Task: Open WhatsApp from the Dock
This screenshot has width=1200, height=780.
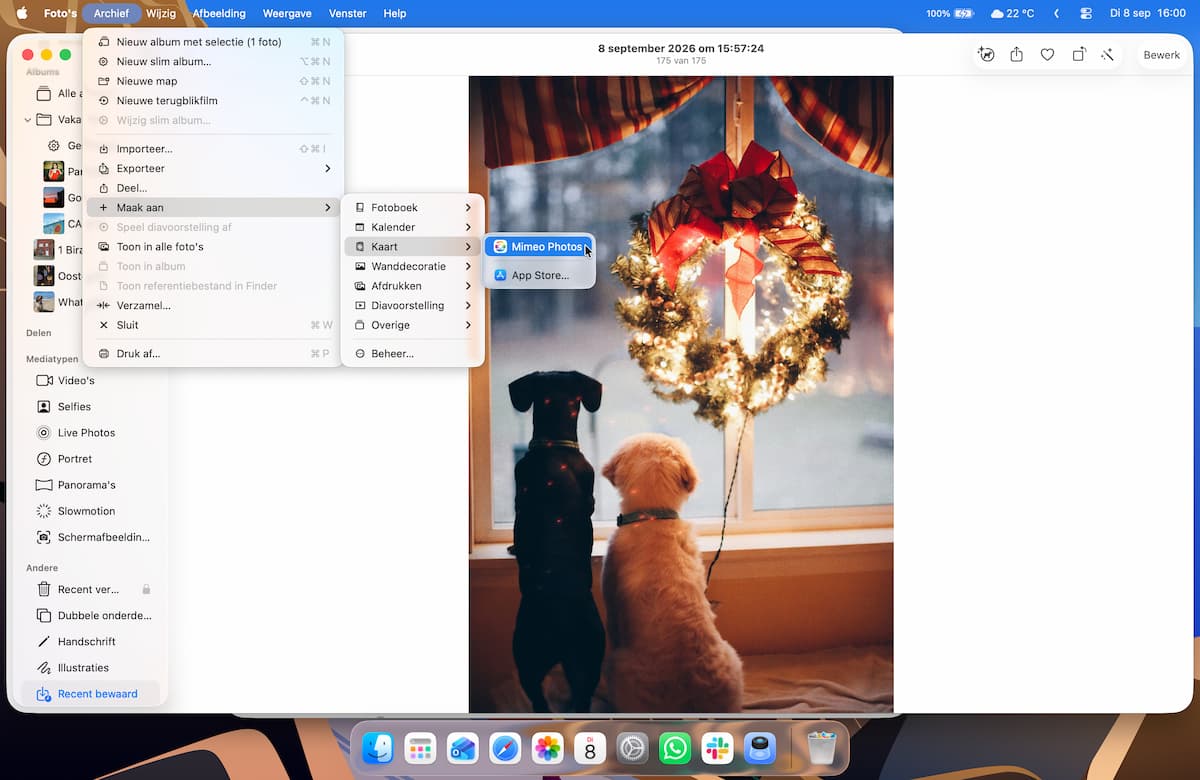Action: pyautogui.click(x=675, y=747)
